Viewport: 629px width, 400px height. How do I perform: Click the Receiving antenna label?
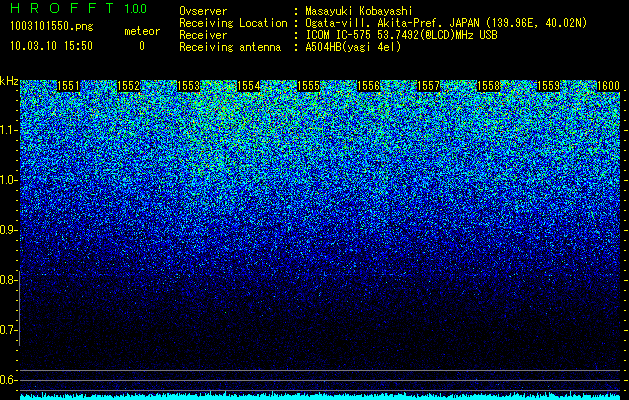point(230,47)
